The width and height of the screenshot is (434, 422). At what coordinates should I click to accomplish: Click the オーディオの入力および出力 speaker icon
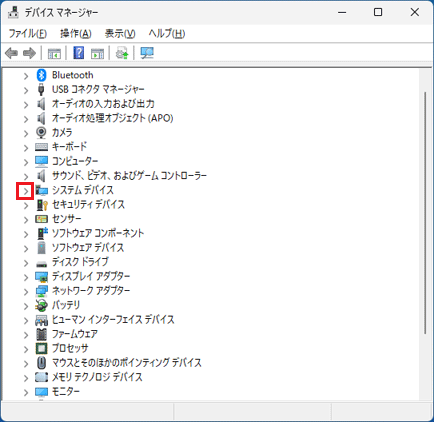pos(41,104)
